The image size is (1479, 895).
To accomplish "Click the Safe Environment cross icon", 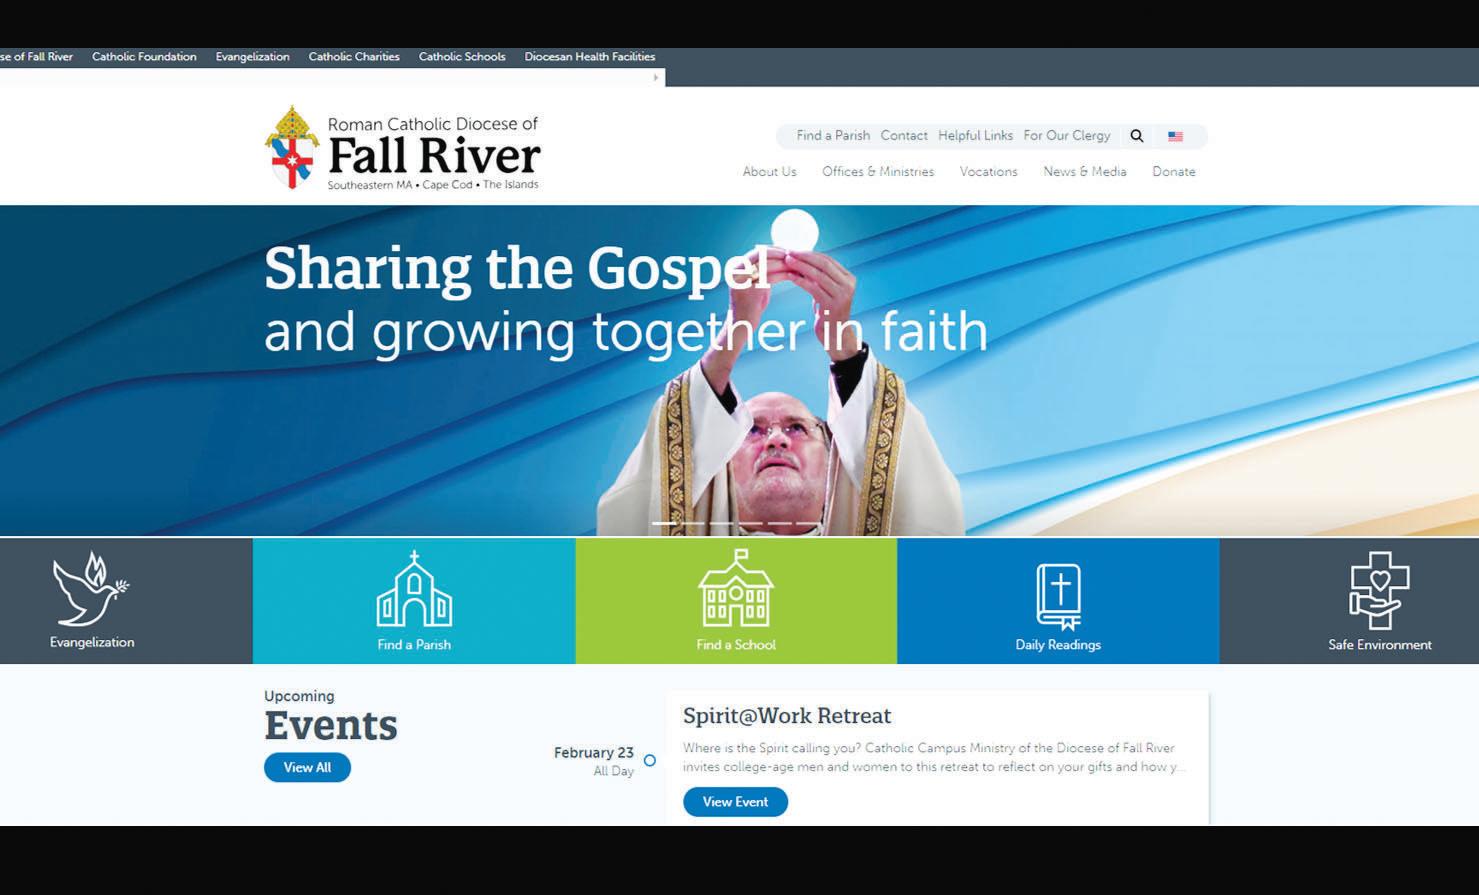I will [1380, 590].
